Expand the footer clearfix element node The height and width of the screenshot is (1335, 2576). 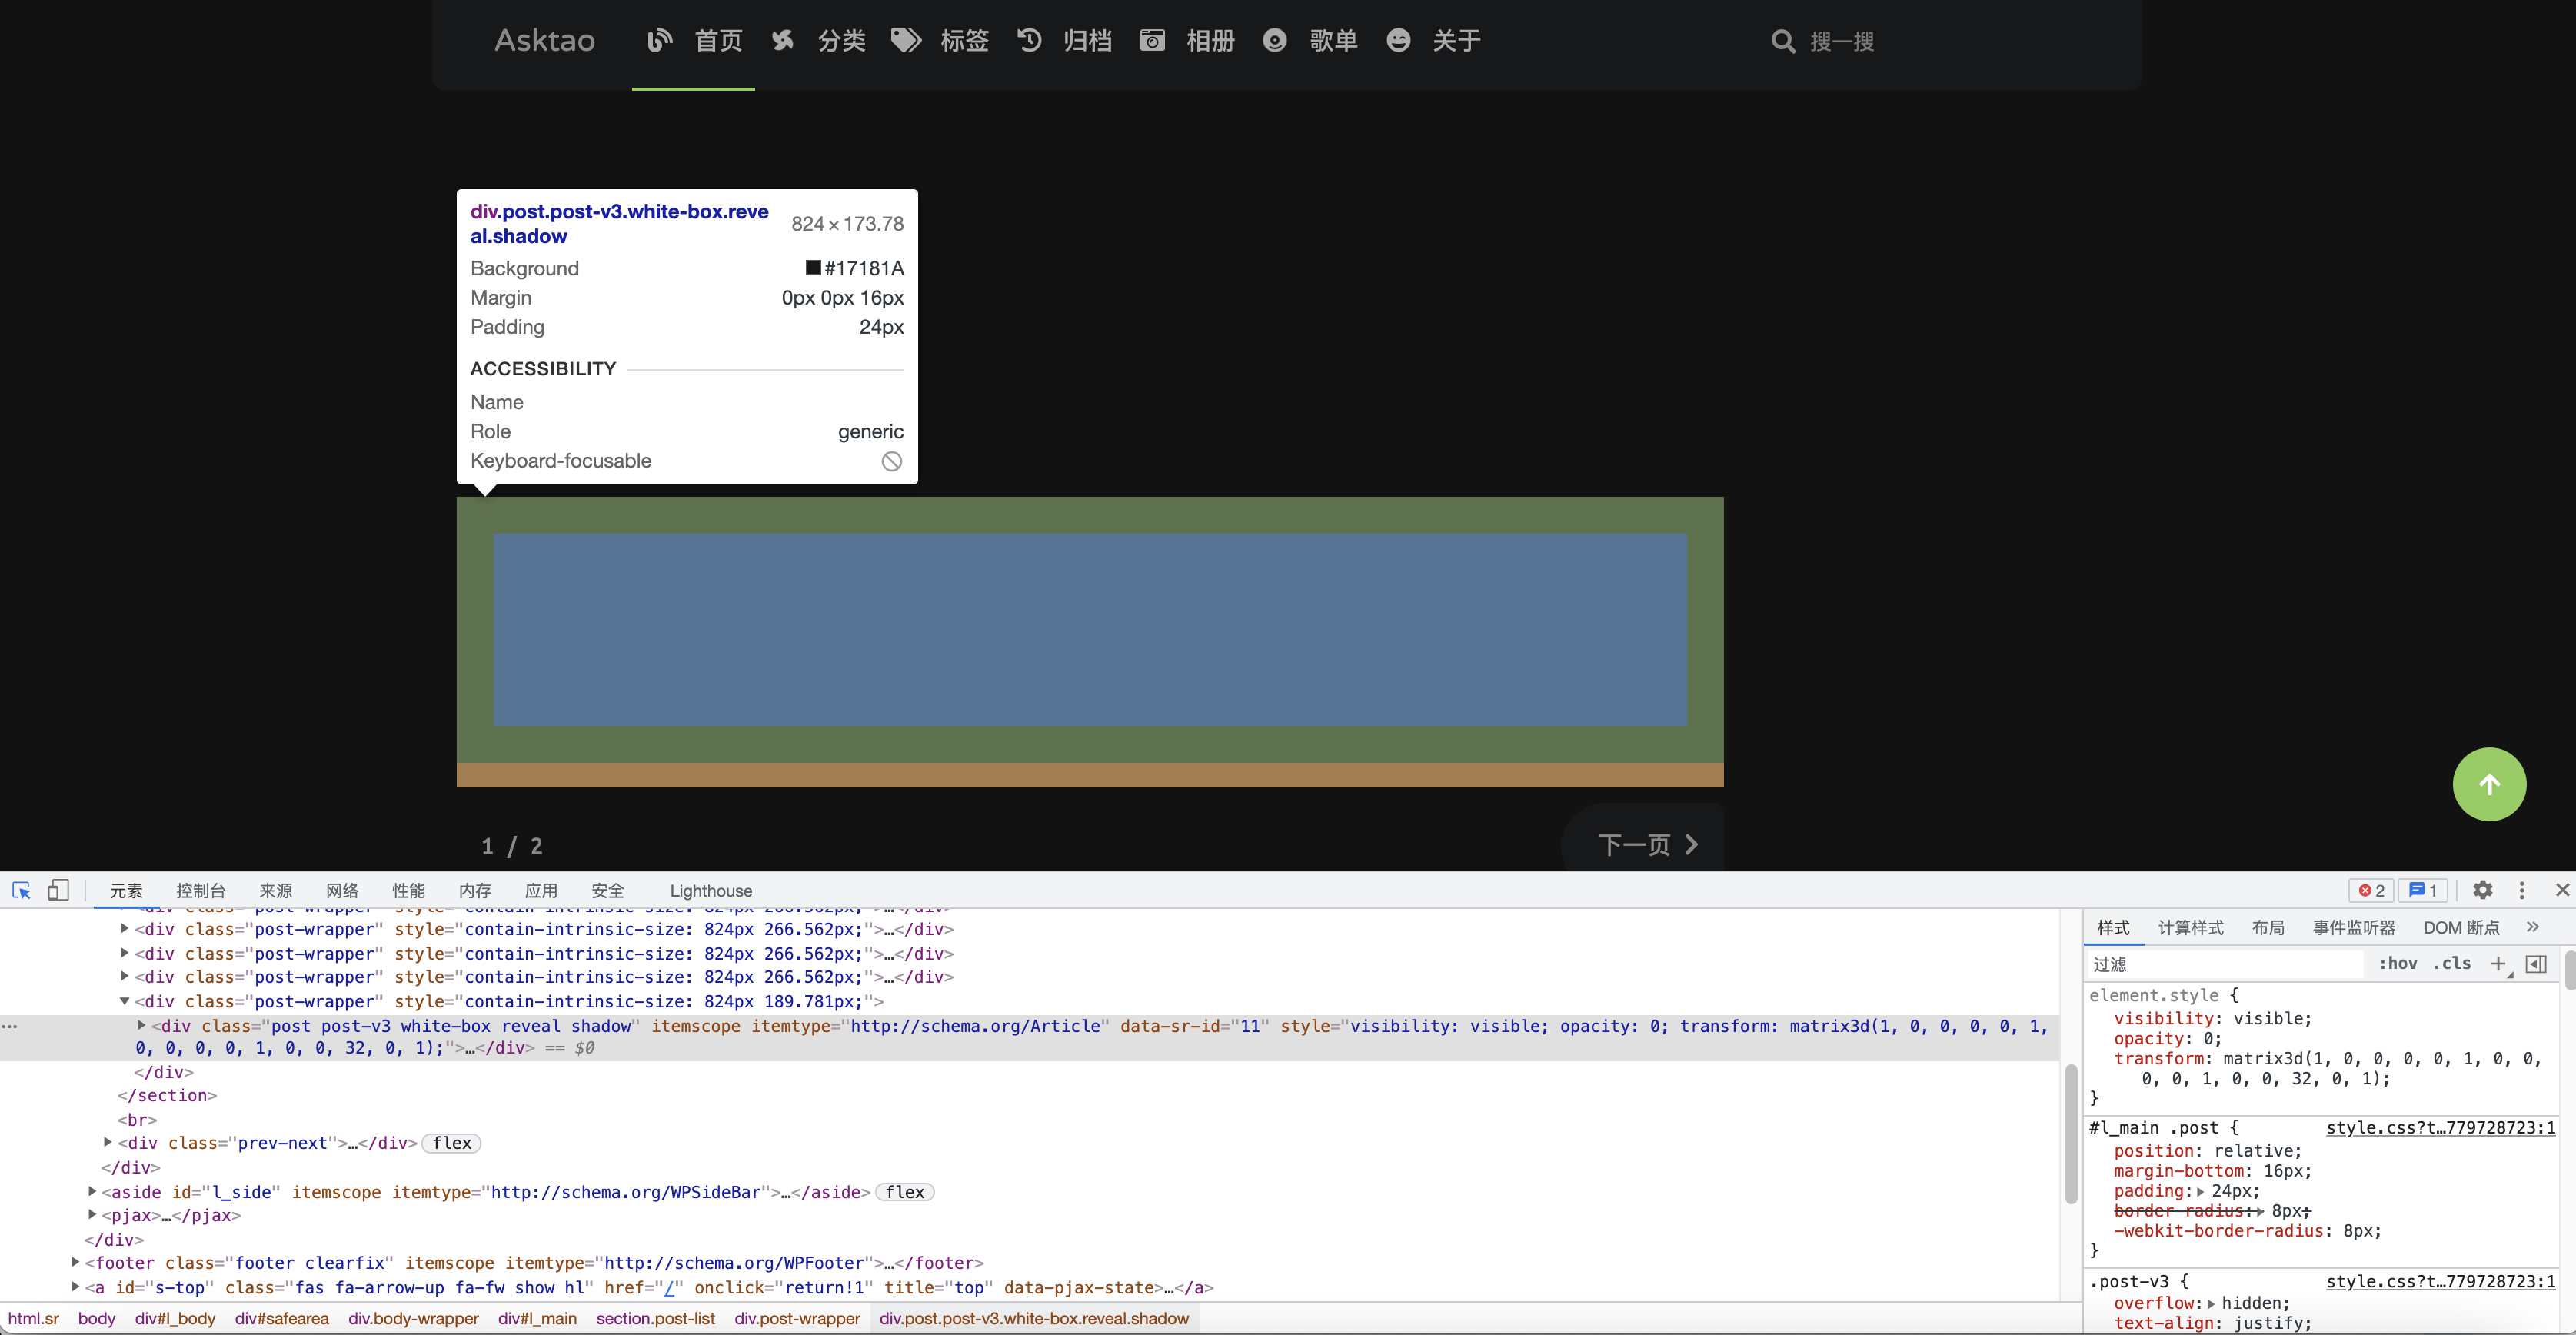[76, 1263]
